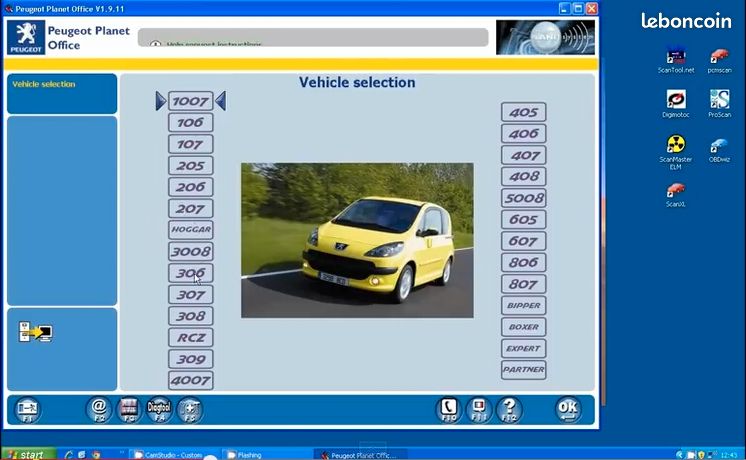This screenshot has width=746, height=460.
Task: Select the 4007 vehicle
Action: pyautogui.click(x=191, y=380)
